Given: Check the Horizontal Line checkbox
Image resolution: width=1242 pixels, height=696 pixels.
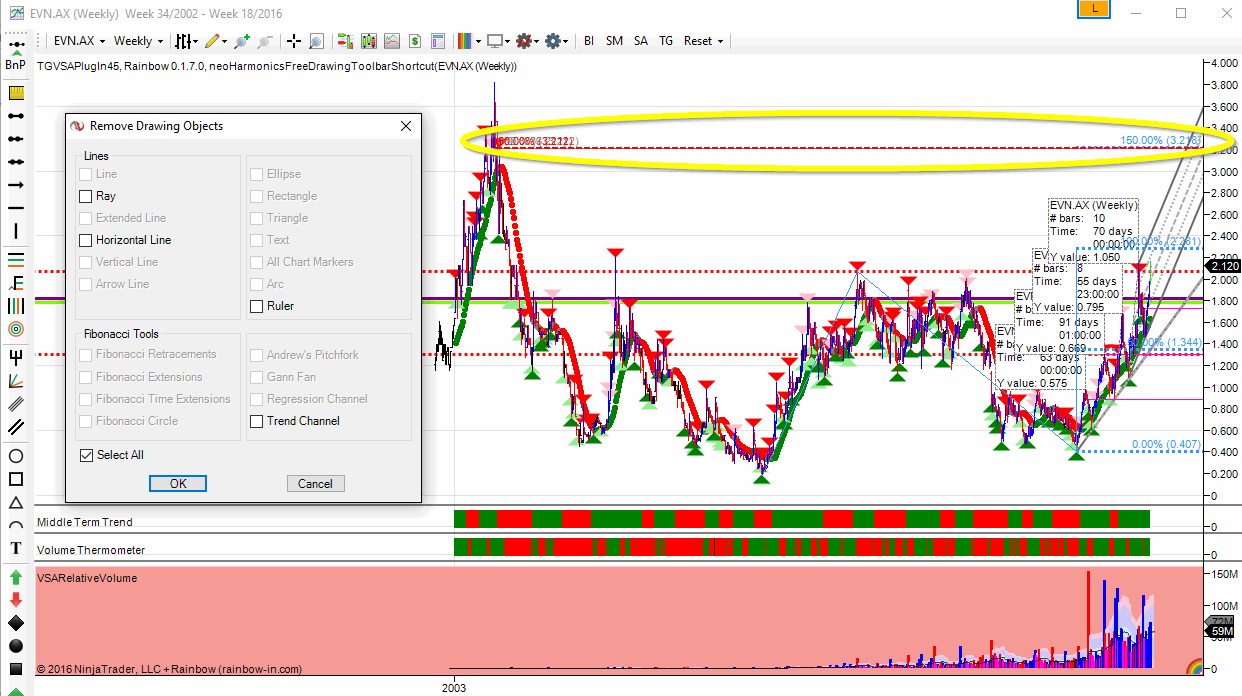Looking at the screenshot, I should point(85,240).
